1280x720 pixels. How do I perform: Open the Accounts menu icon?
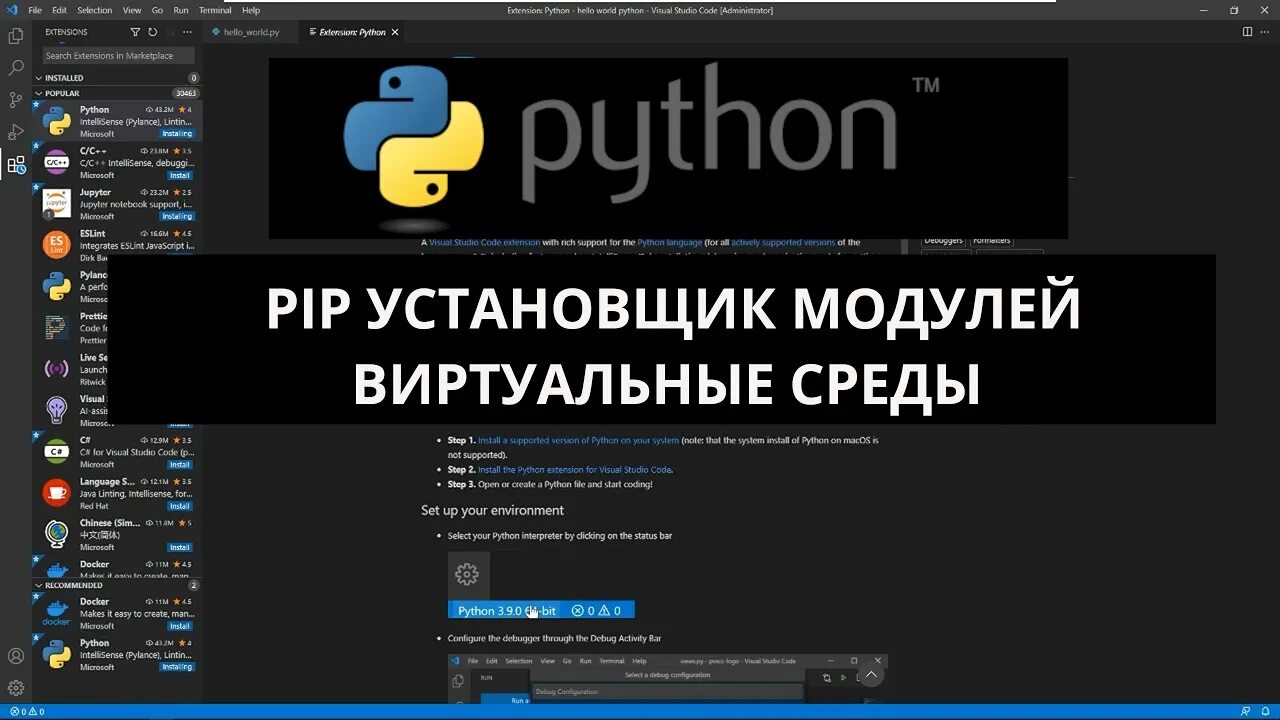coord(16,656)
